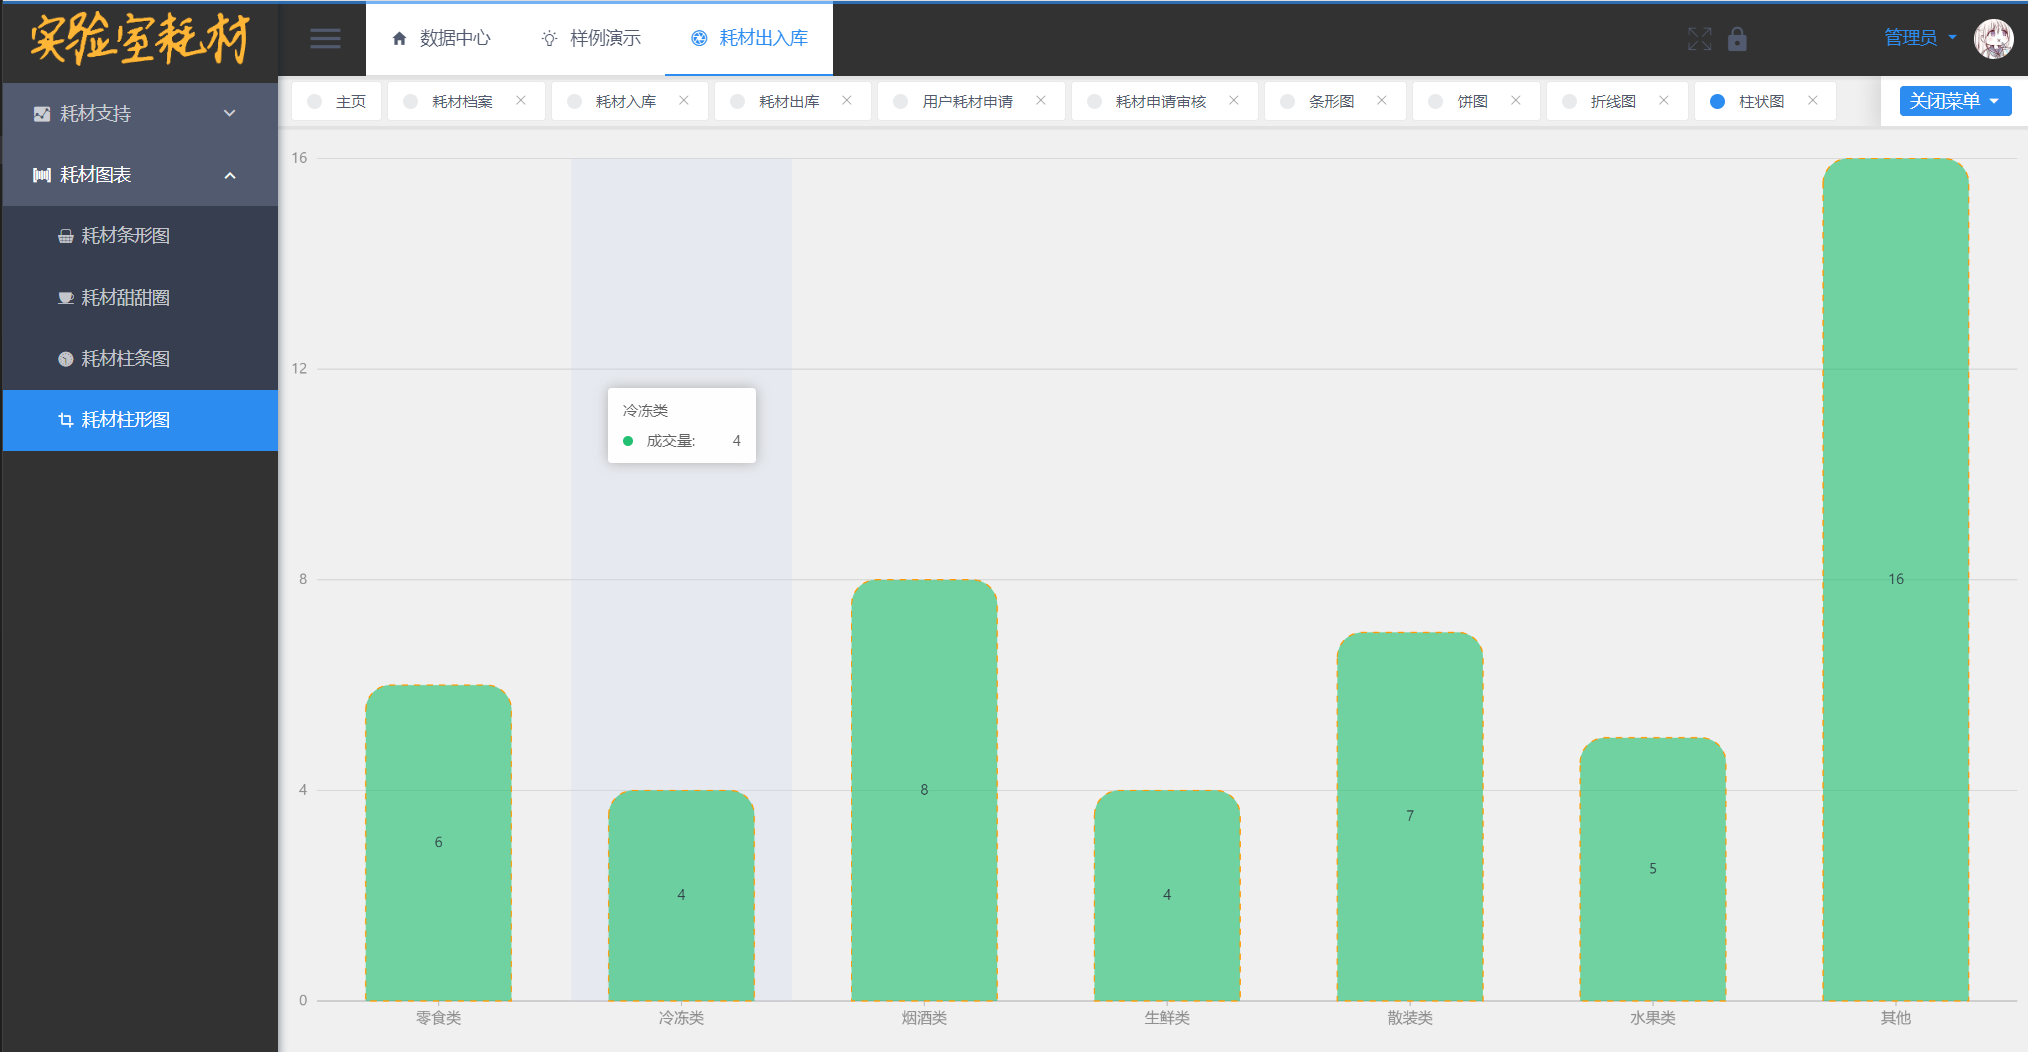Collapse the 耗材图表 sidebar menu
The height and width of the screenshot is (1052, 2028).
point(140,175)
